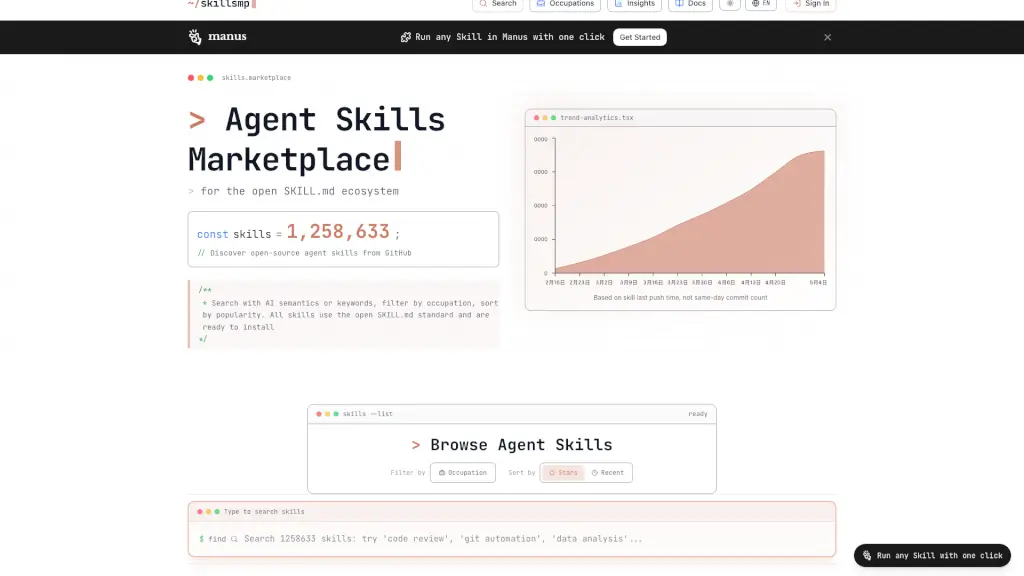Click the trend-analytics.tsx title label

coord(596,118)
